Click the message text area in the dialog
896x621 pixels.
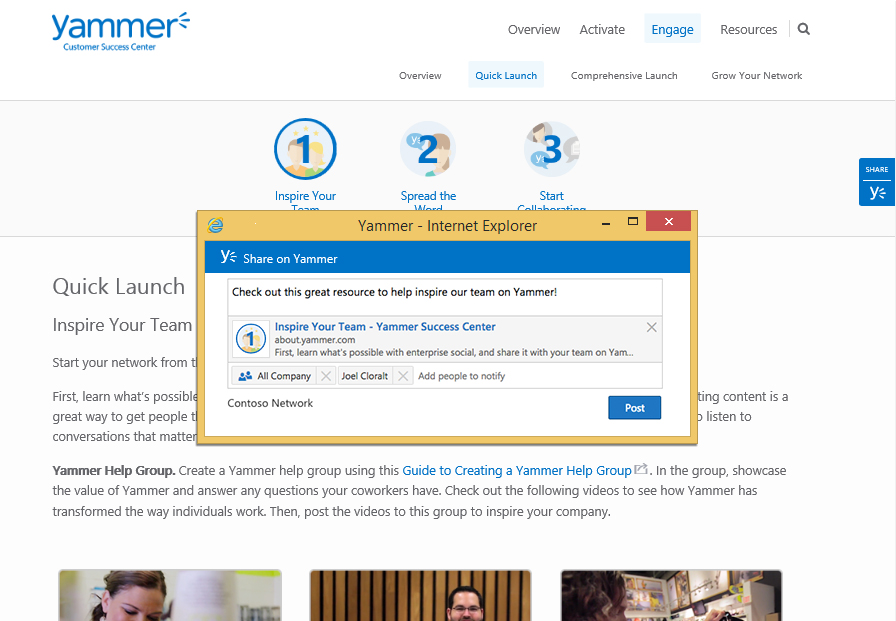pyautogui.click(x=446, y=294)
